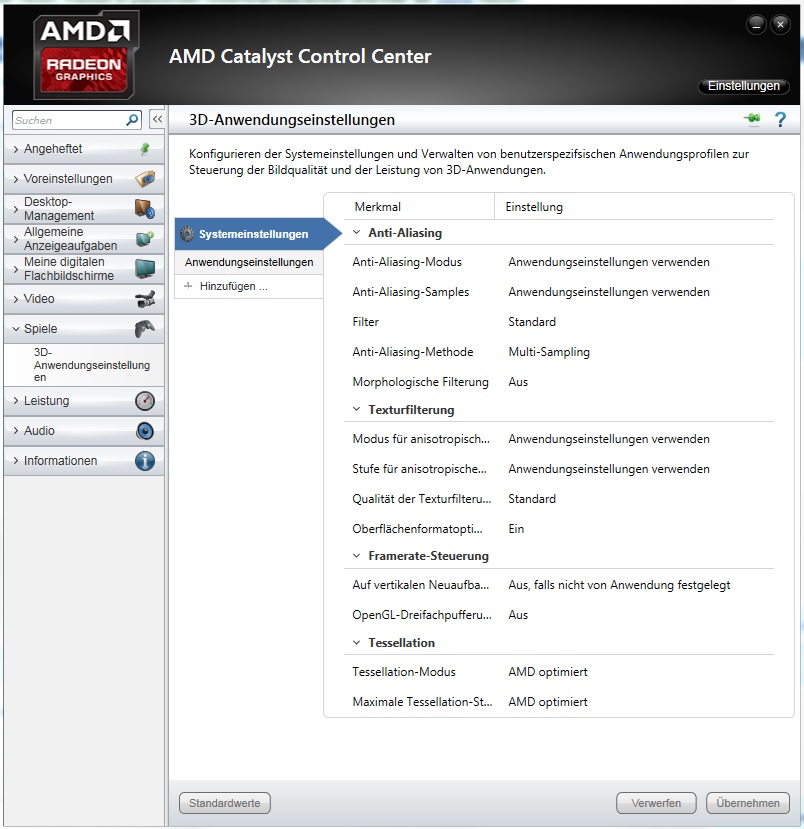Click the gear icon beside Systemeinstellungen
This screenshot has height=829, width=804.
click(187, 234)
